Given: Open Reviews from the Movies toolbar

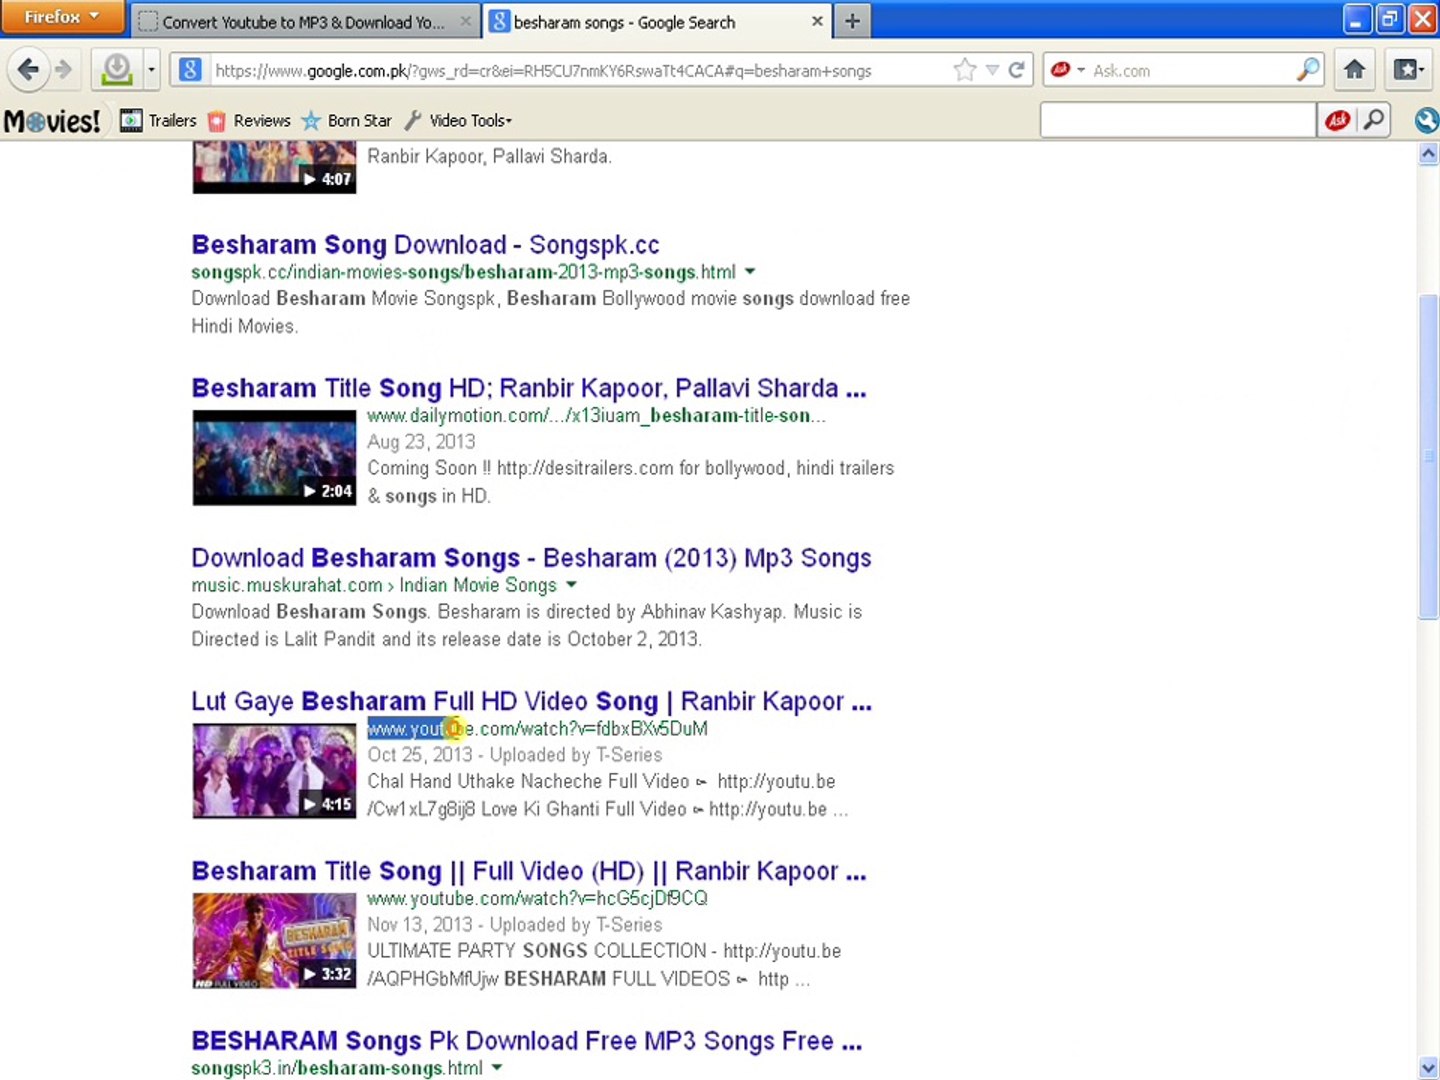Looking at the screenshot, I should click(x=249, y=121).
